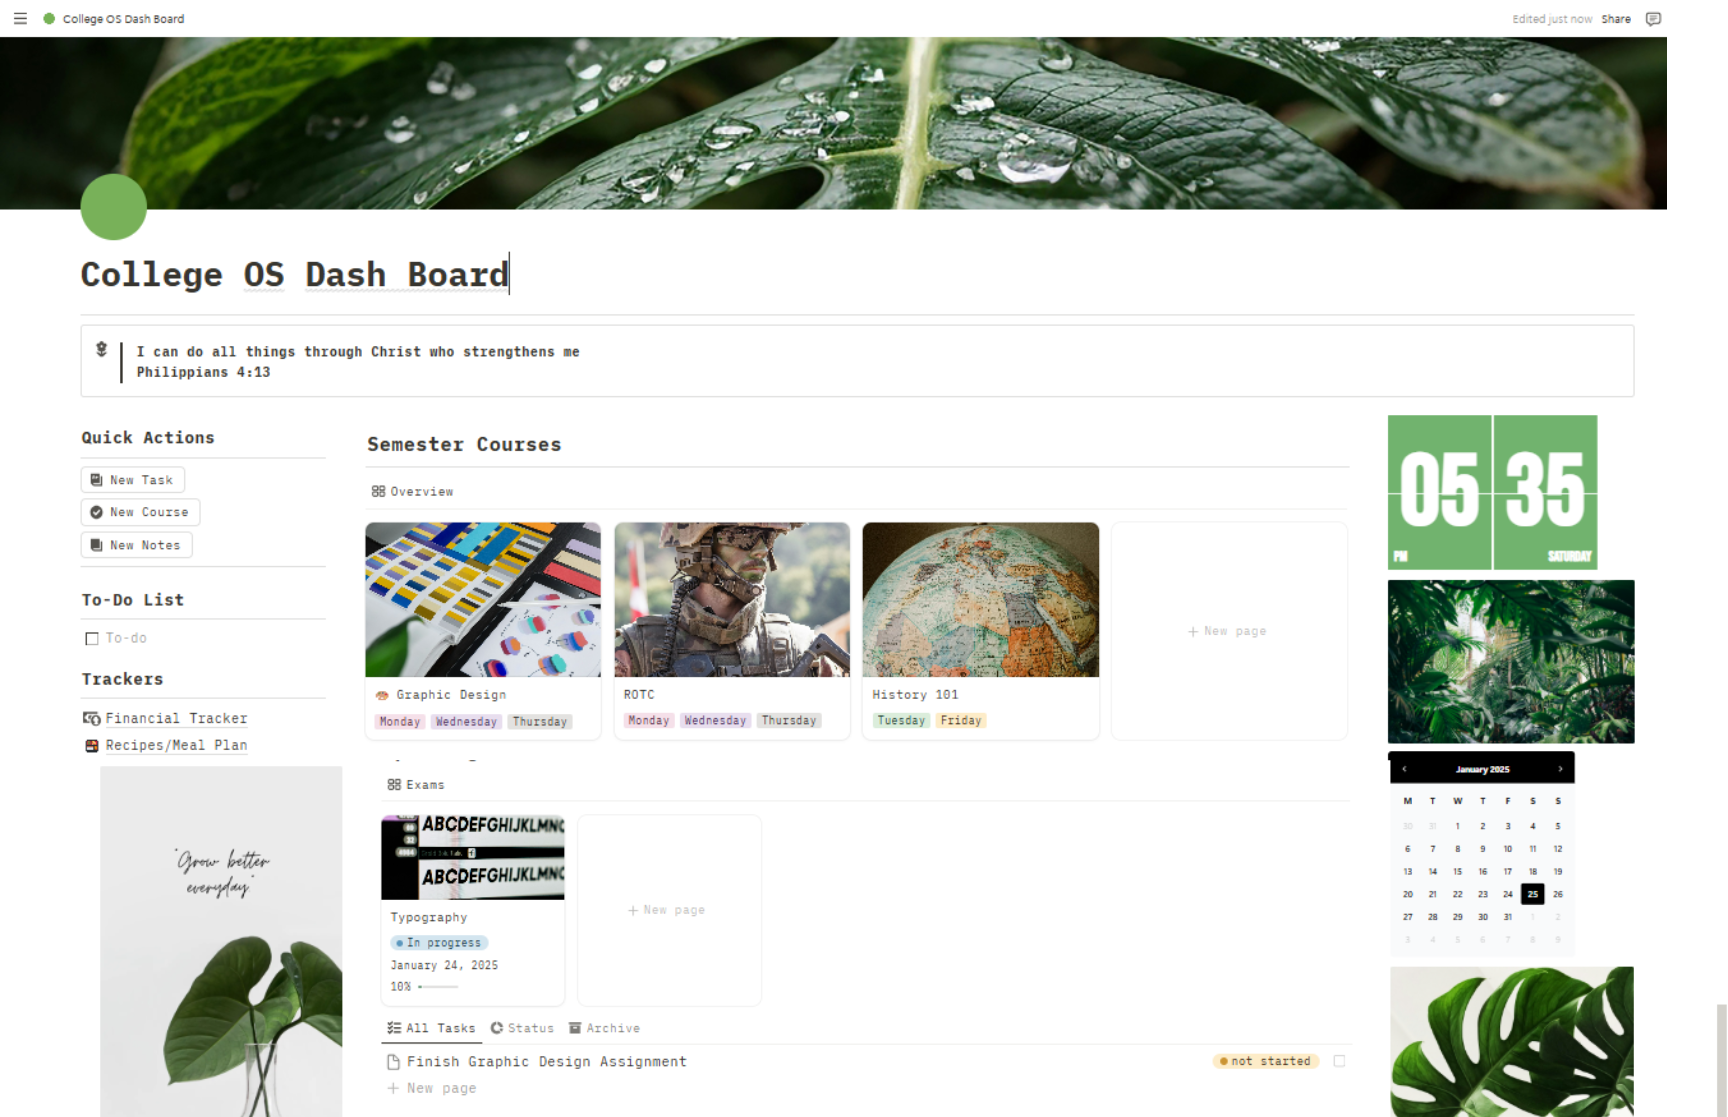Open the Recipes/Meal Plan page icon
The width and height of the screenshot is (1728, 1117).
click(x=91, y=745)
